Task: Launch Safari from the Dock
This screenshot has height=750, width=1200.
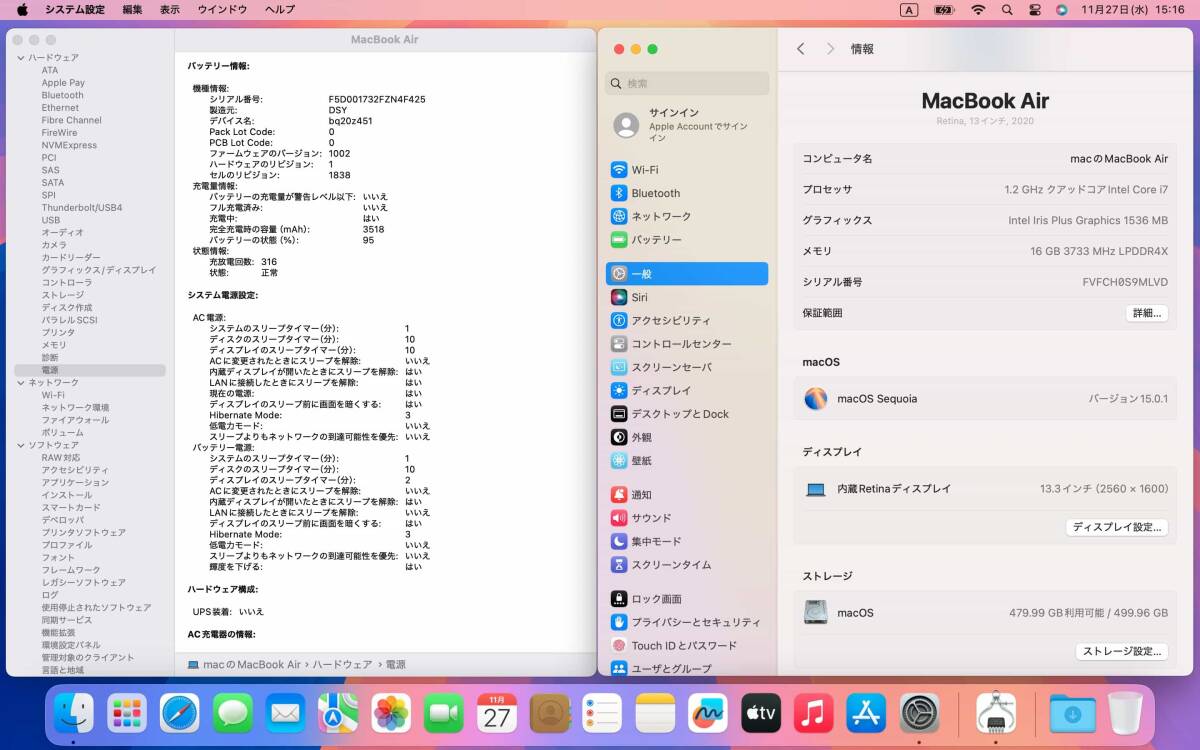Action: pyautogui.click(x=180, y=713)
